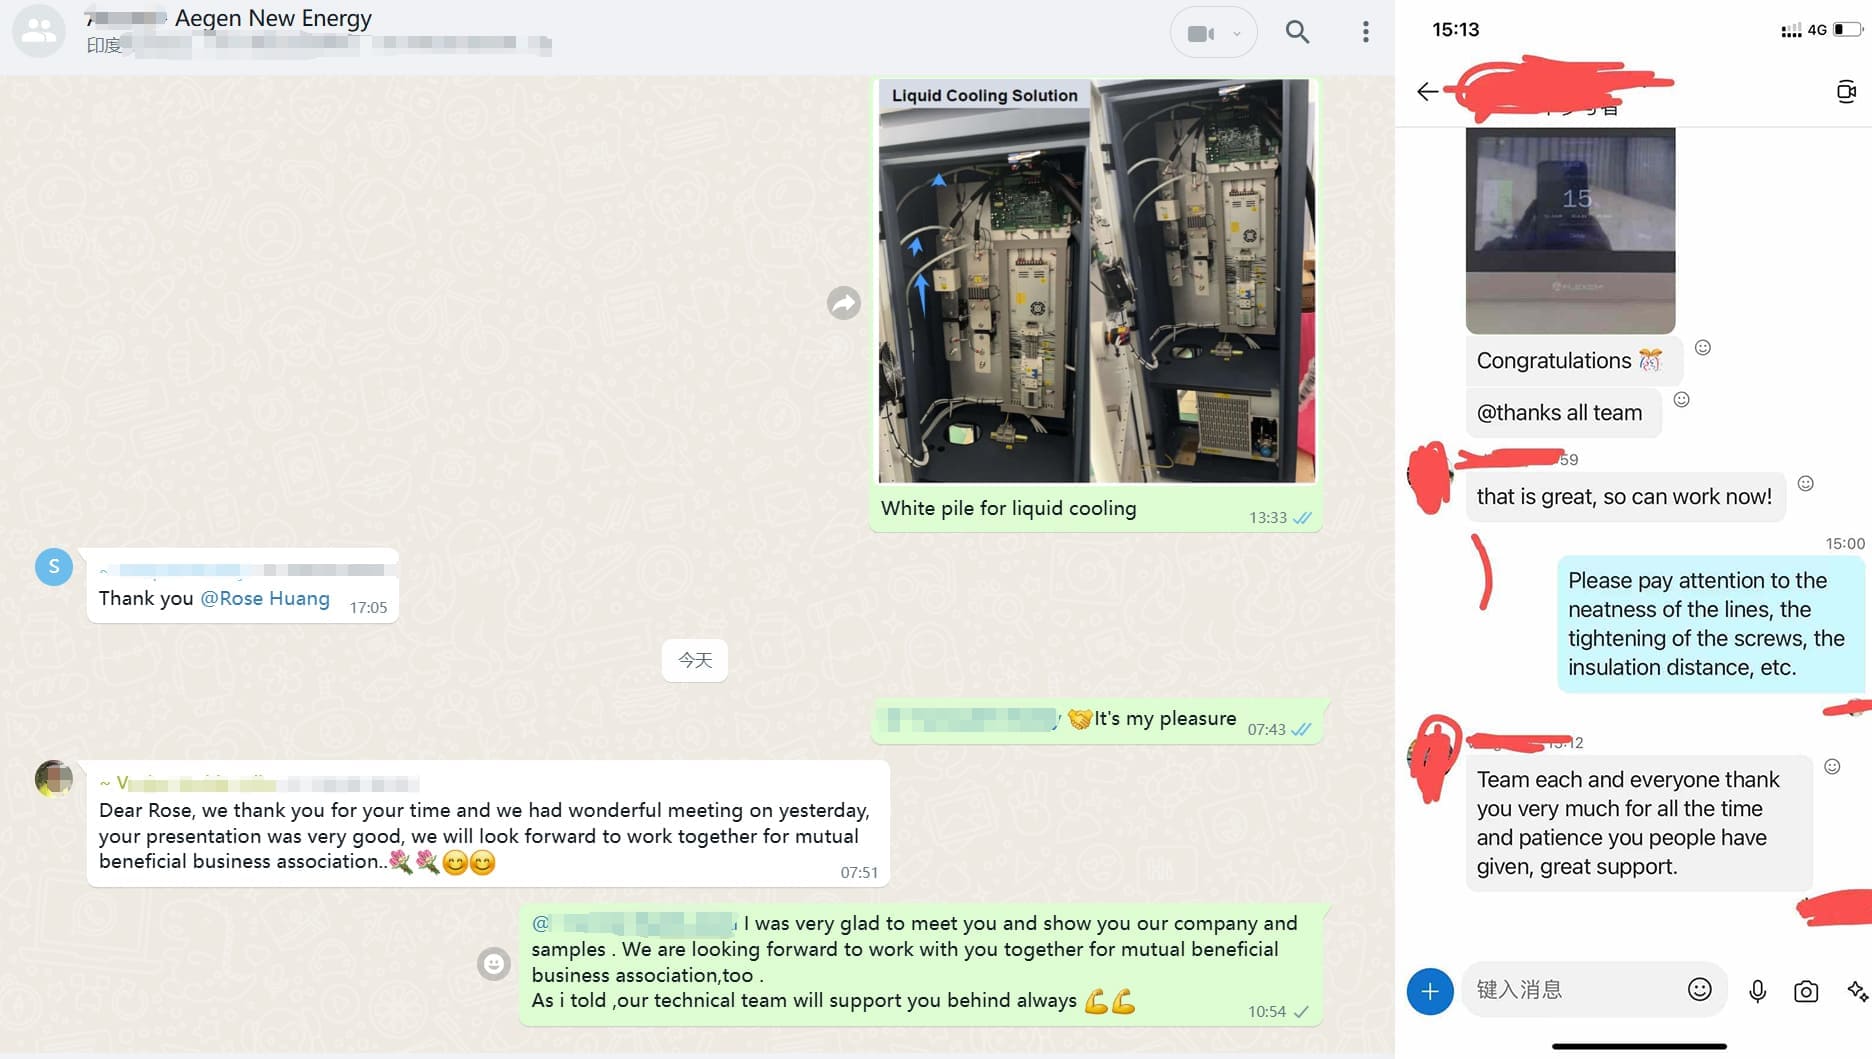This screenshot has width=1872, height=1059.
Task: Open the video meeting icon on phone chat
Action: (1846, 92)
